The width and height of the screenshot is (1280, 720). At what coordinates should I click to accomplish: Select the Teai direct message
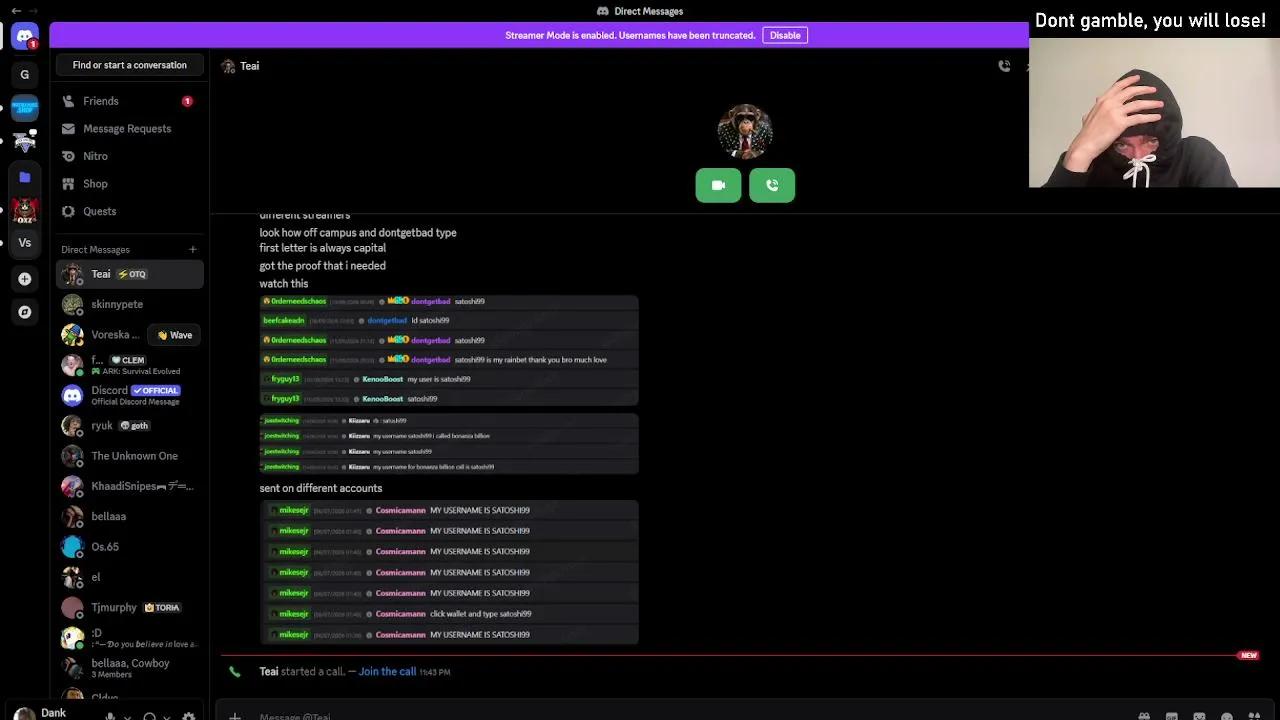point(130,274)
